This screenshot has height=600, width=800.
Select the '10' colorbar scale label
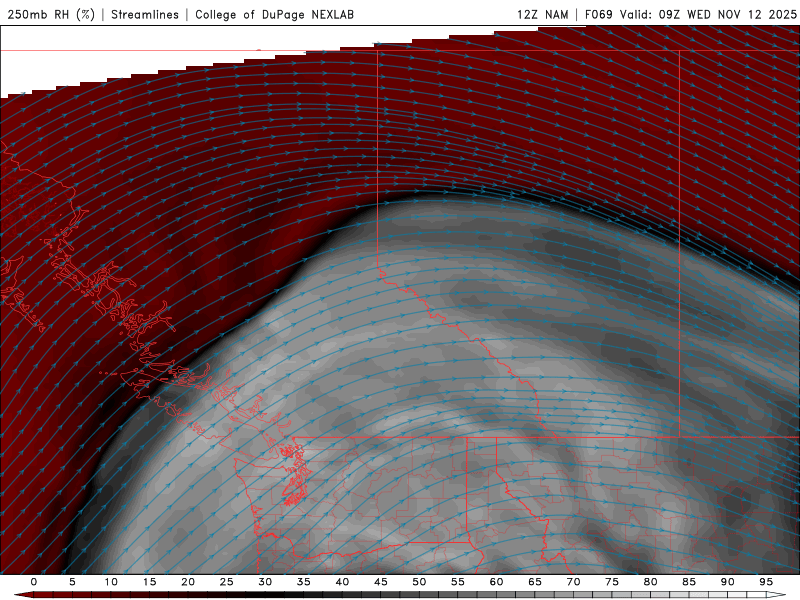(111, 582)
